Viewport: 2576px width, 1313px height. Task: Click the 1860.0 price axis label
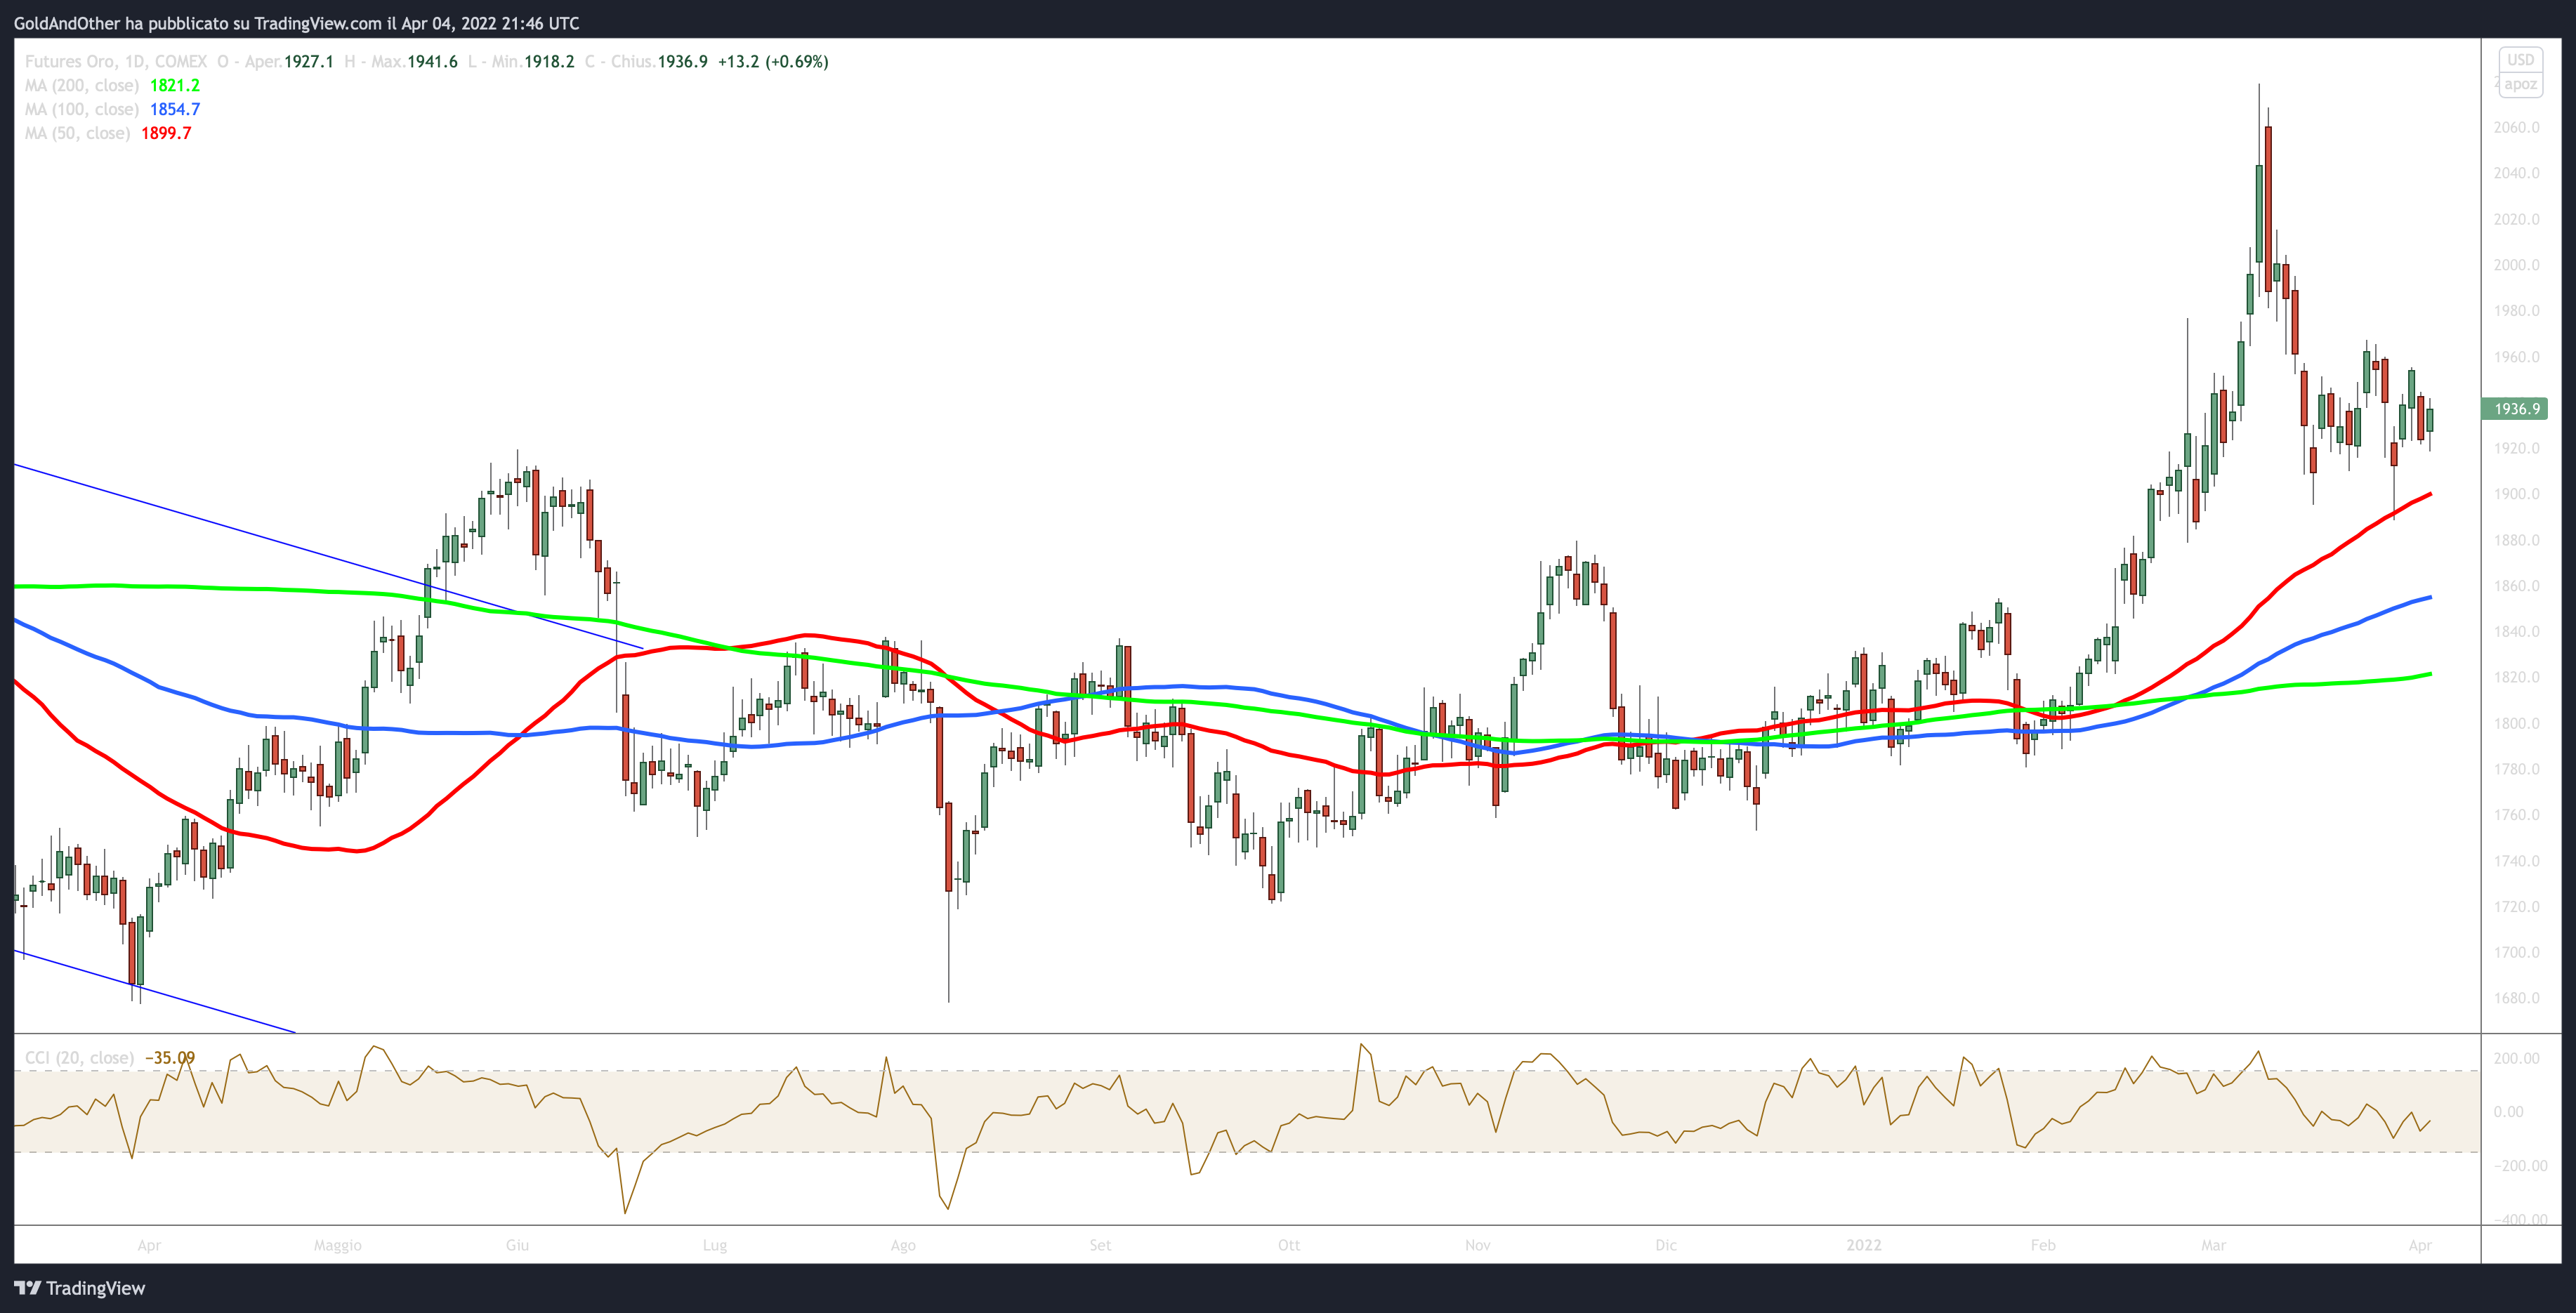pyautogui.click(x=2517, y=586)
